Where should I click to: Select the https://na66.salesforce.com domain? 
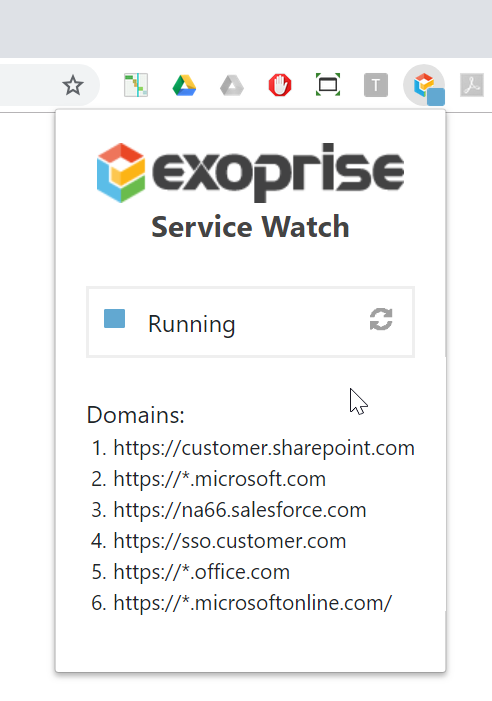[x=240, y=510]
